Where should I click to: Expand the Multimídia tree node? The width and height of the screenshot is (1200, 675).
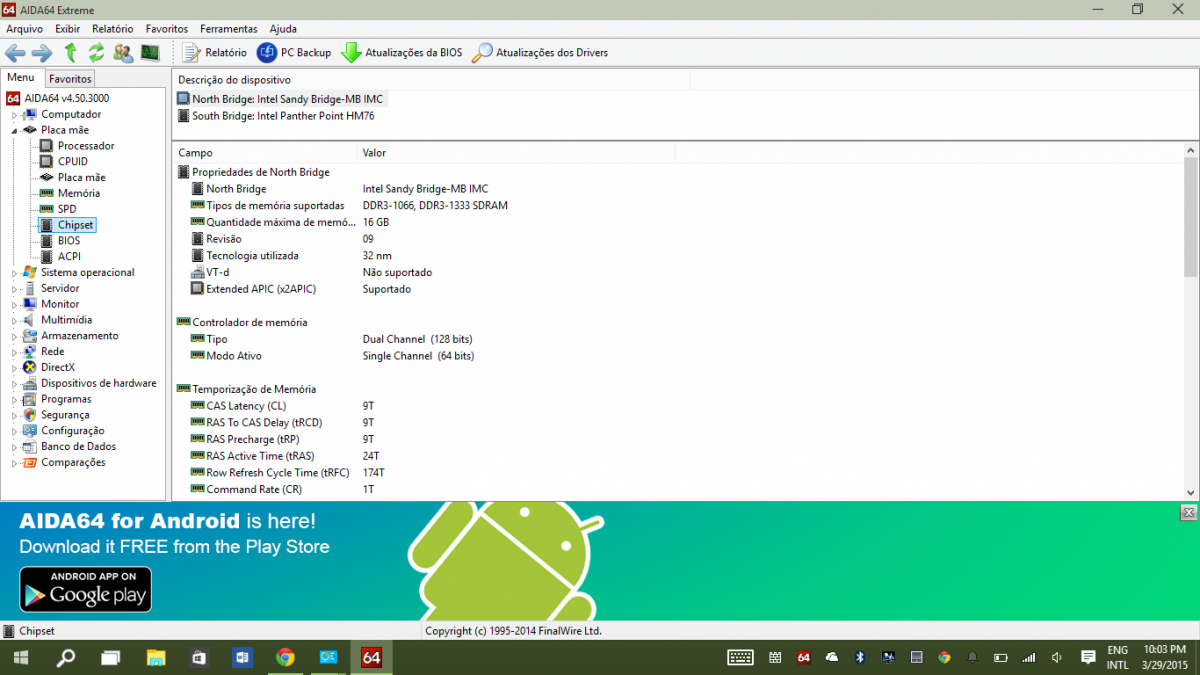pyautogui.click(x=14, y=321)
